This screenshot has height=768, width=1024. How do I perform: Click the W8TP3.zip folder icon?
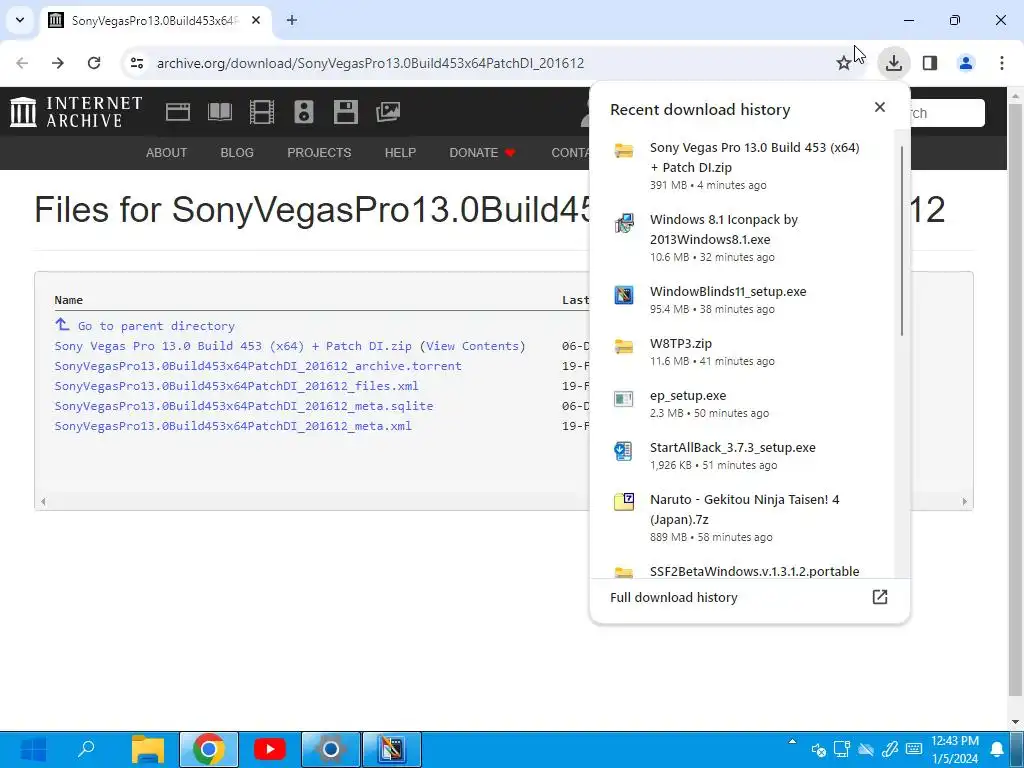point(624,346)
